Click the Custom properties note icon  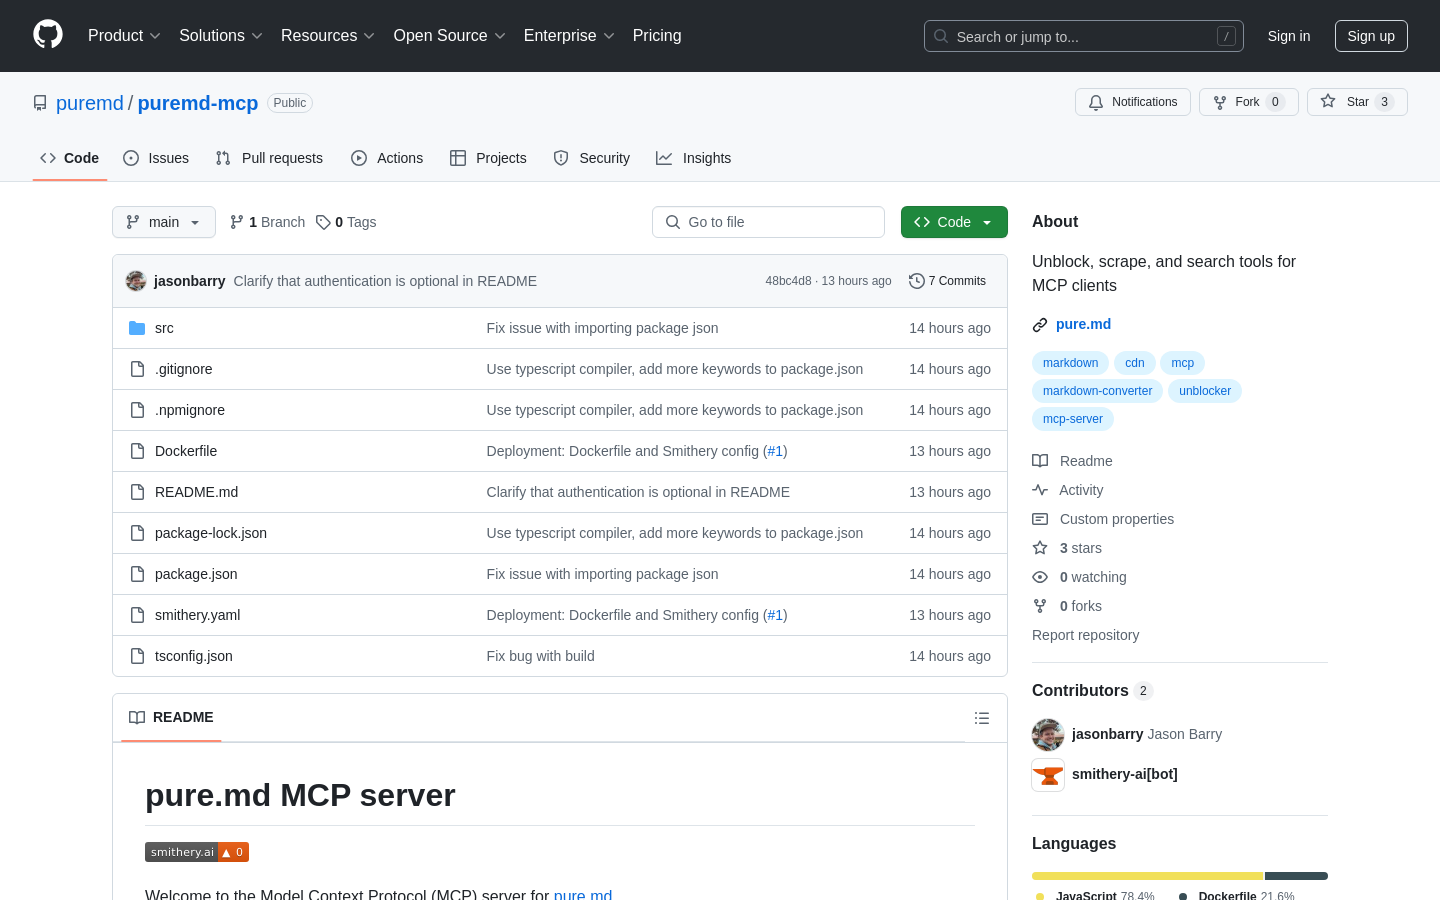tap(1040, 519)
